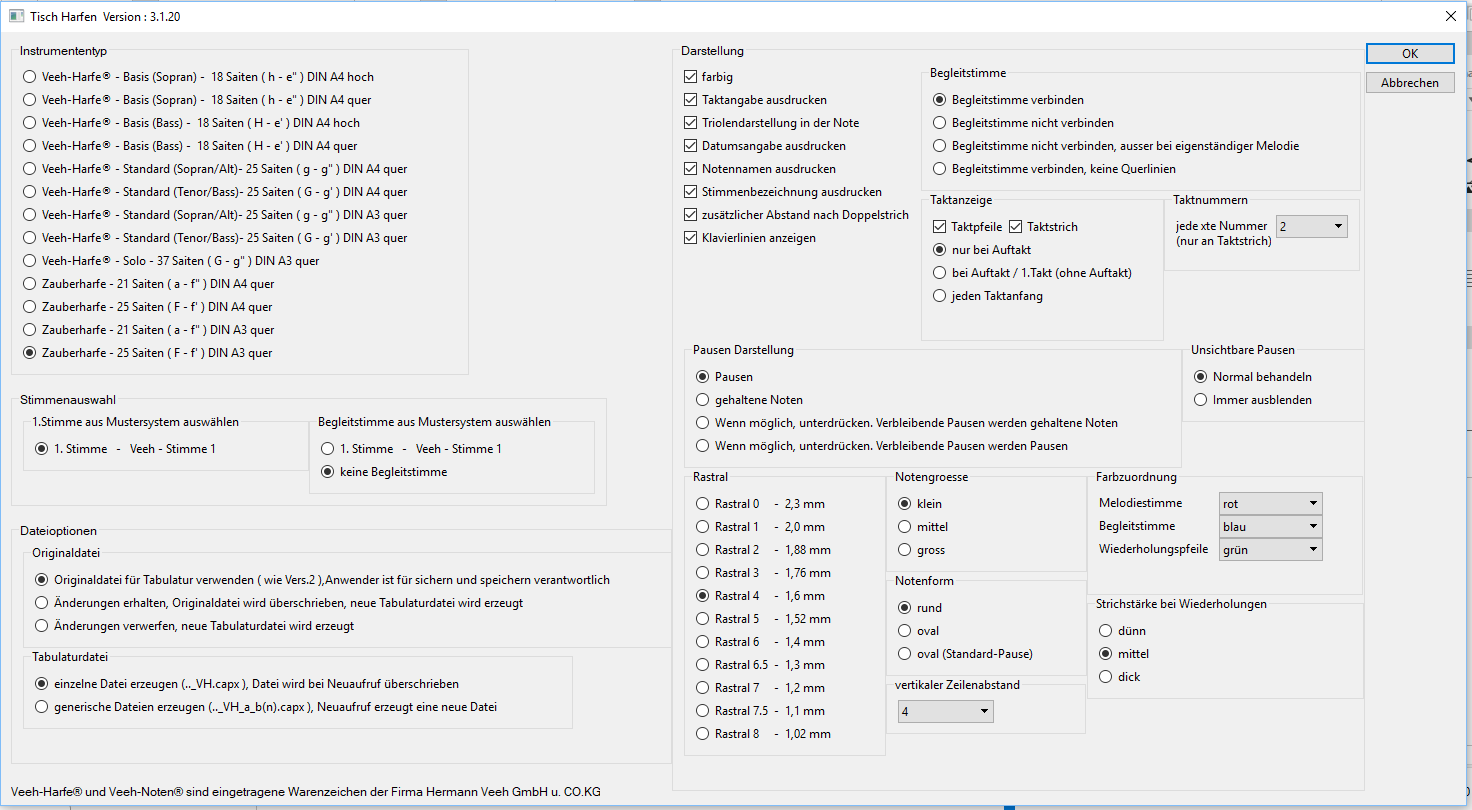Uncheck the Taktpfeile checkbox
This screenshot has width=1472, height=810.
[x=940, y=227]
